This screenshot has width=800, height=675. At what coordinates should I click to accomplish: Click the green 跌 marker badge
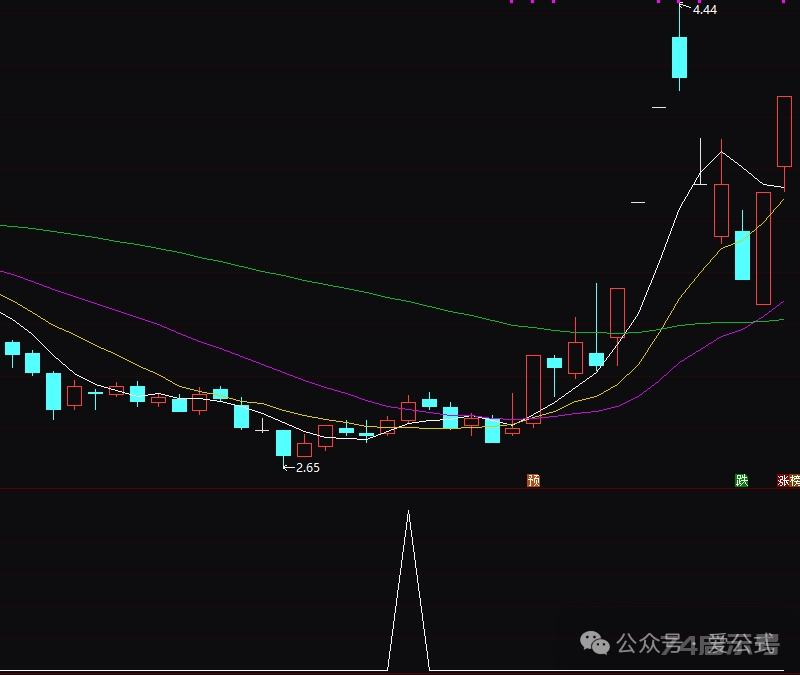click(741, 480)
